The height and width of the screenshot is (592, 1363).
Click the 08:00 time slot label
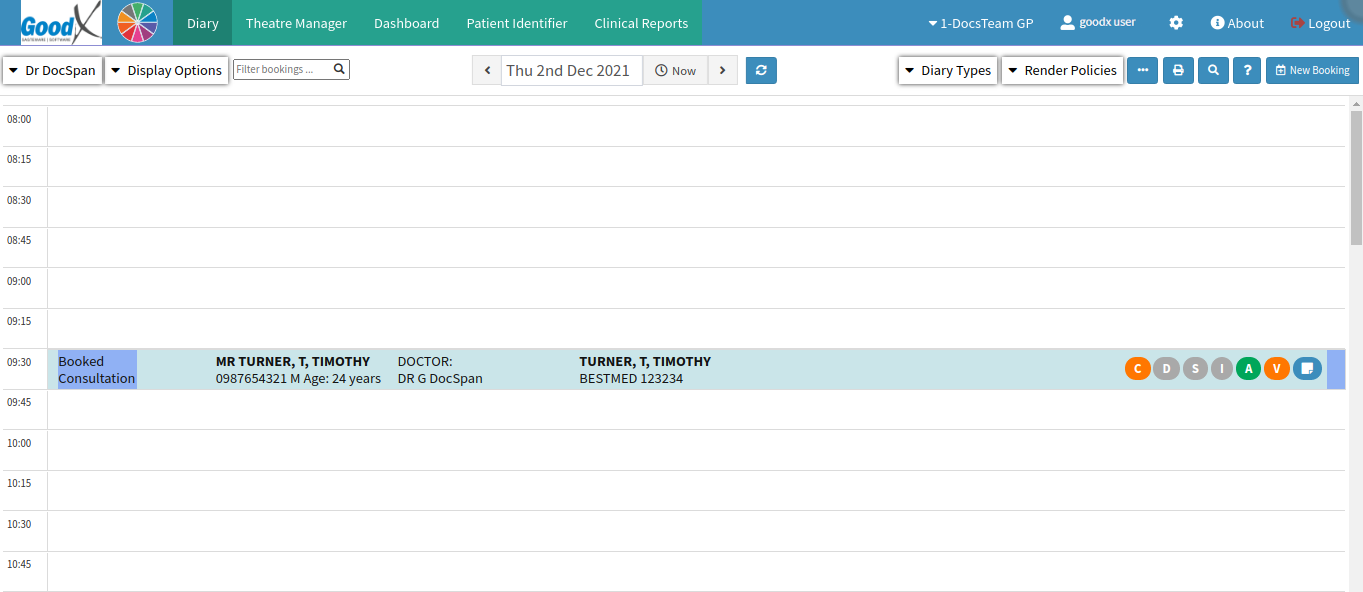(x=19, y=119)
